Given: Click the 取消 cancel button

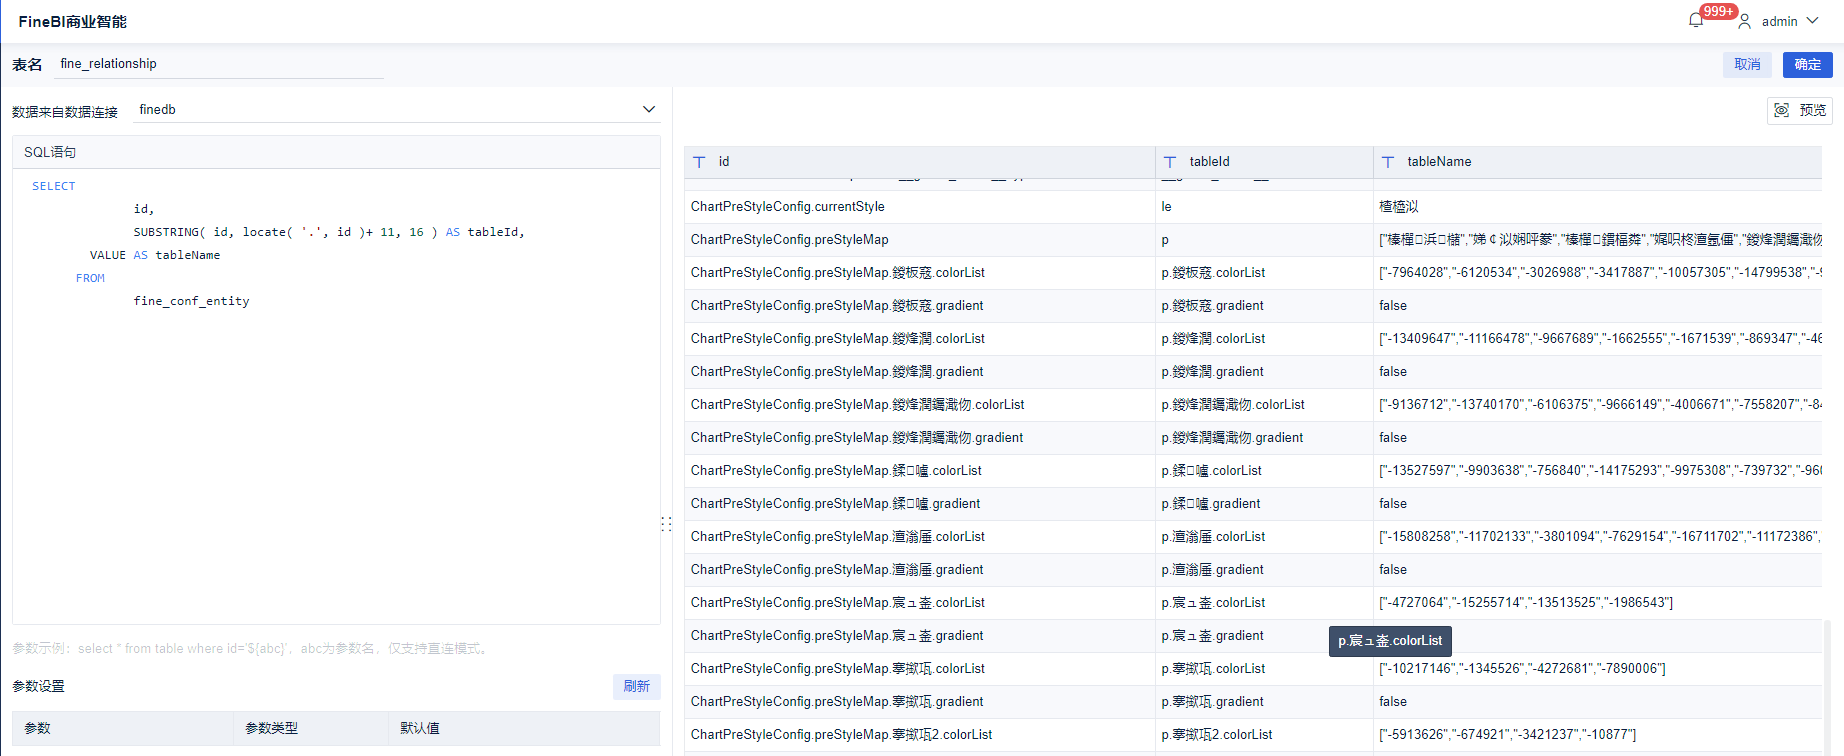Looking at the screenshot, I should click(x=1747, y=64).
